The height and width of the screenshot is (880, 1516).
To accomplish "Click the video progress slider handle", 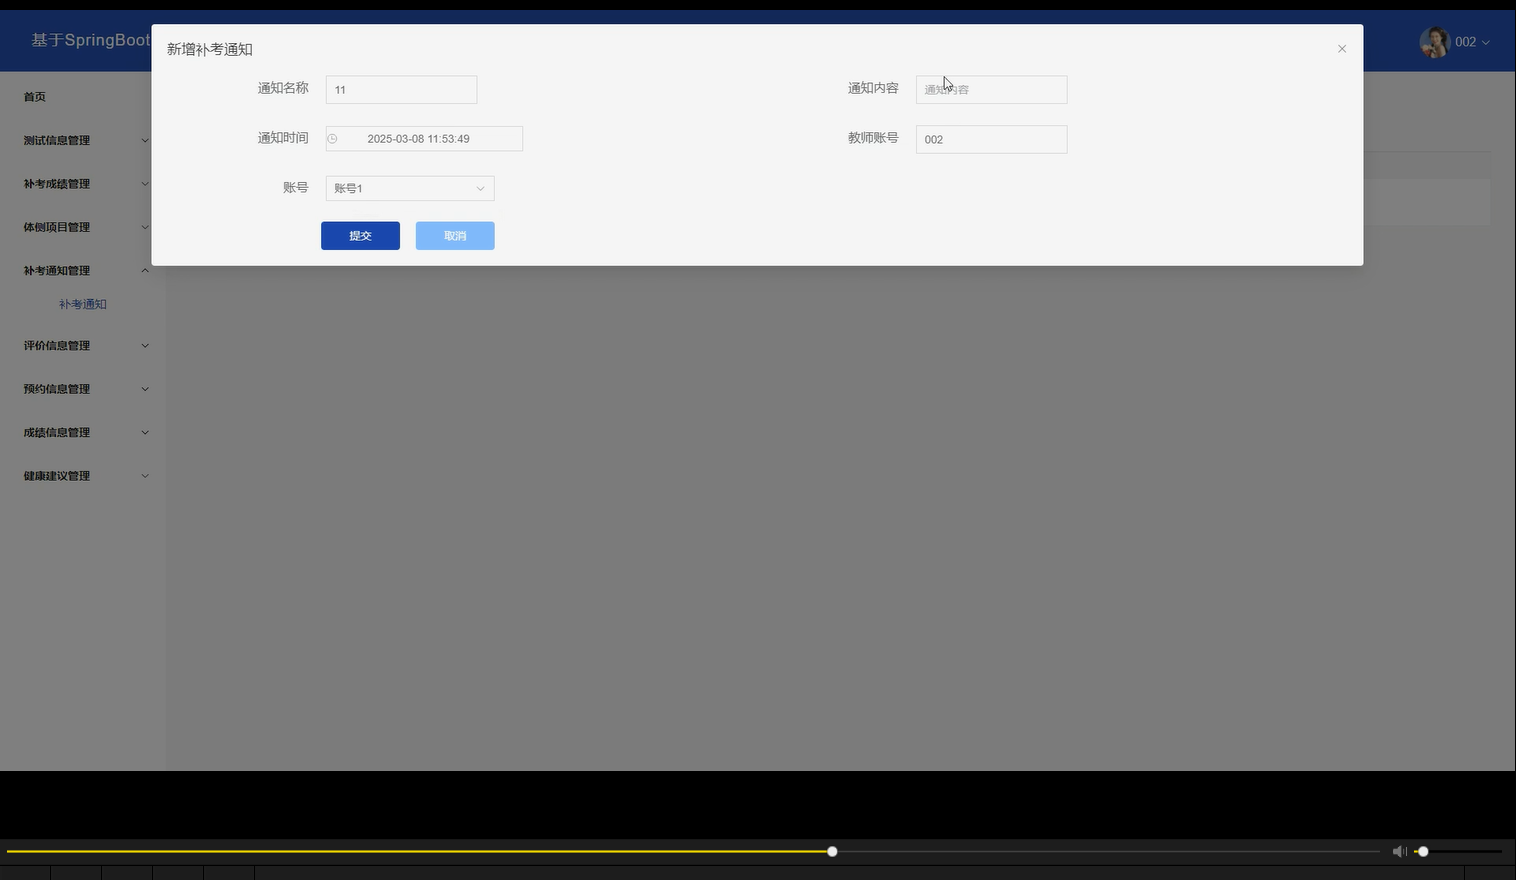I will [832, 852].
